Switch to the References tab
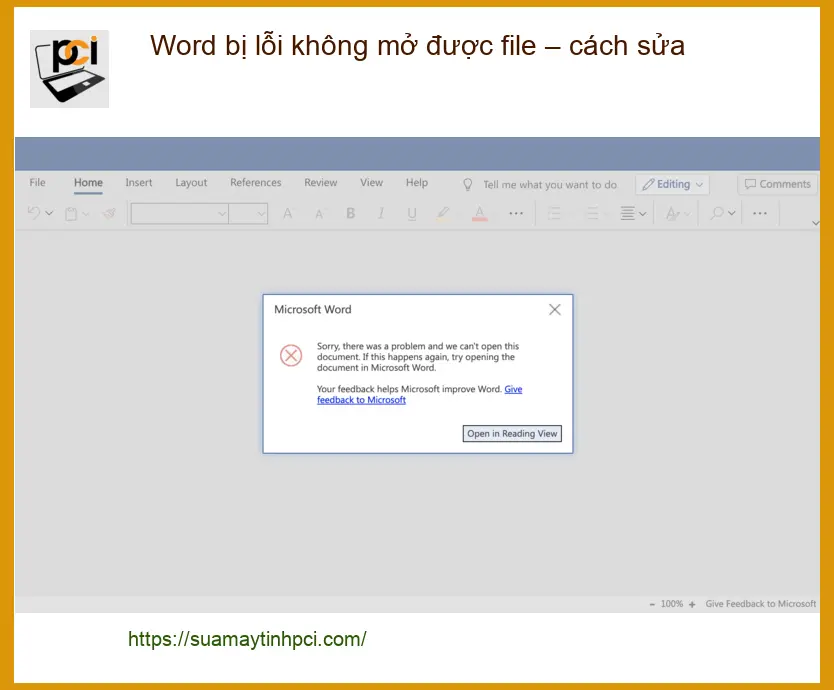Viewport: 834px width, 690px height. (x=256, y=182)
